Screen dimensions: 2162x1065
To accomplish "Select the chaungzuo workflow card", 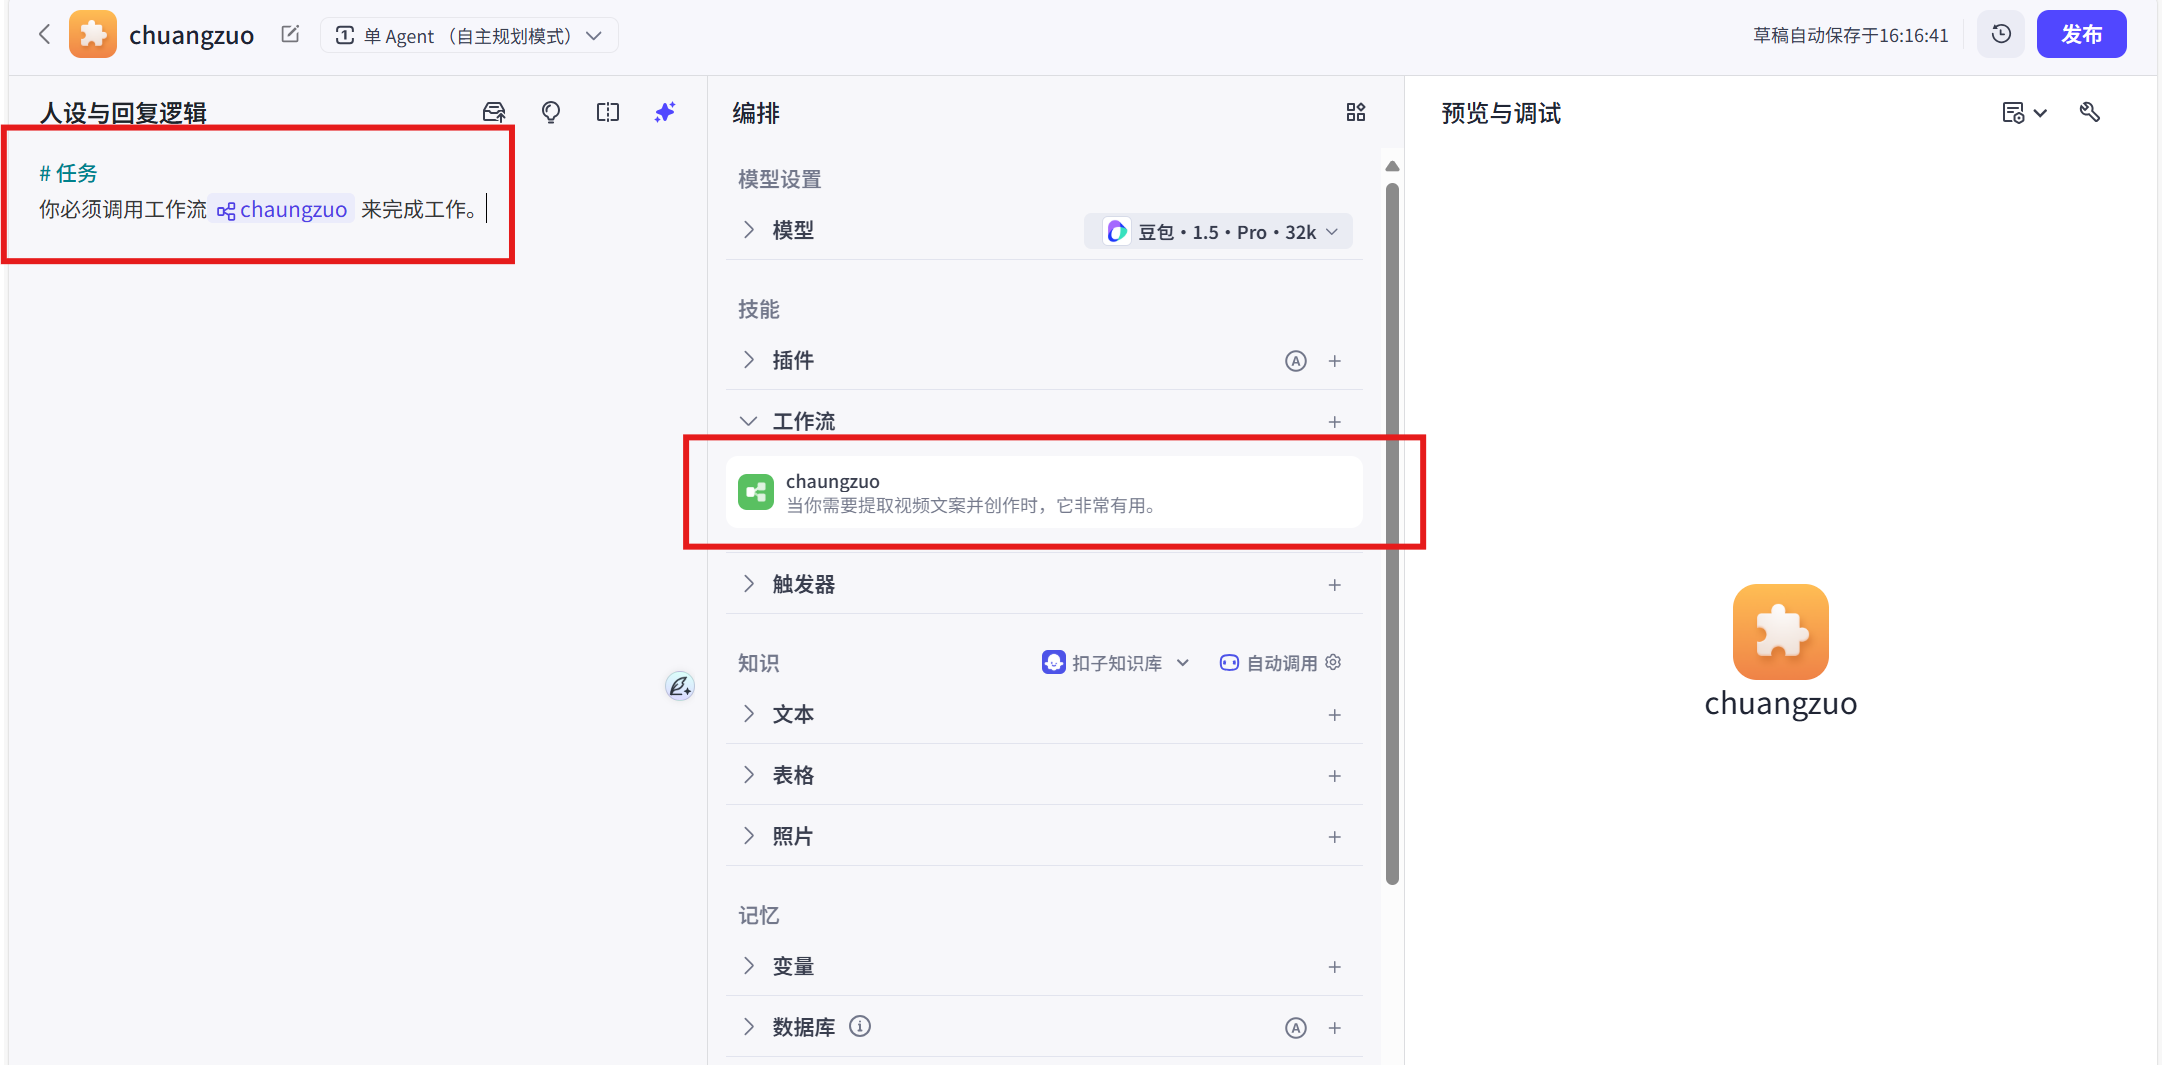I will click(1044, 492).
